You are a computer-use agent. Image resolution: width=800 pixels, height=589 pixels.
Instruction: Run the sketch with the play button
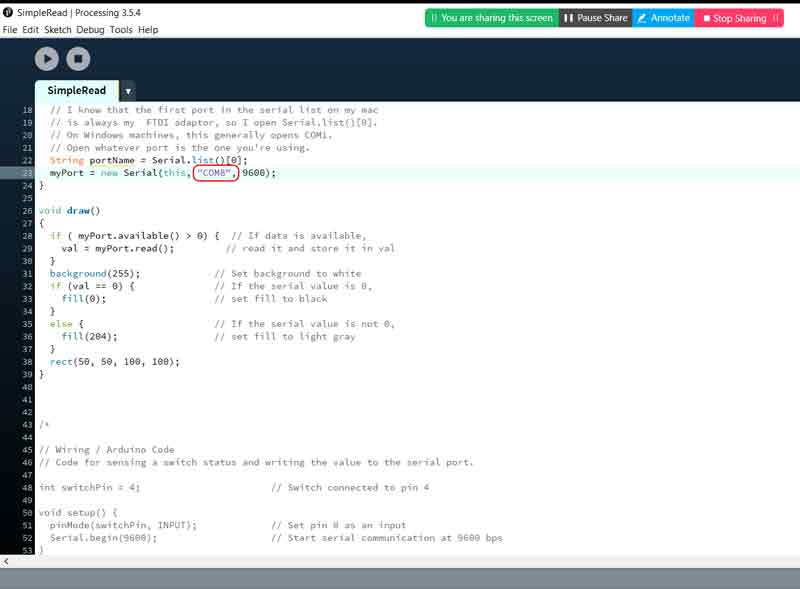(46, 59)
